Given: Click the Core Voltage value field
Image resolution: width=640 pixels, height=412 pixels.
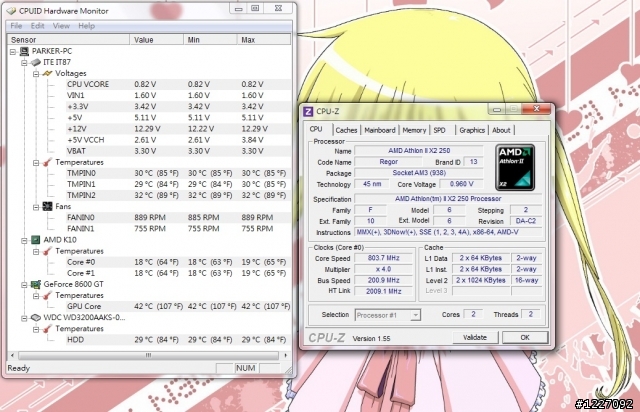Looking at the screenshot, I should point(461,184).
